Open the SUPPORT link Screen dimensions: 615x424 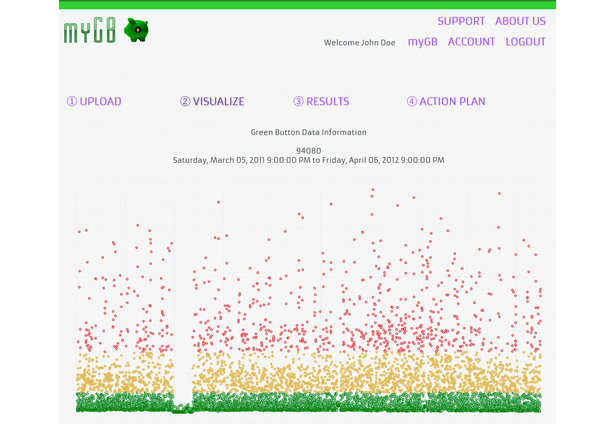pos(461,21)
